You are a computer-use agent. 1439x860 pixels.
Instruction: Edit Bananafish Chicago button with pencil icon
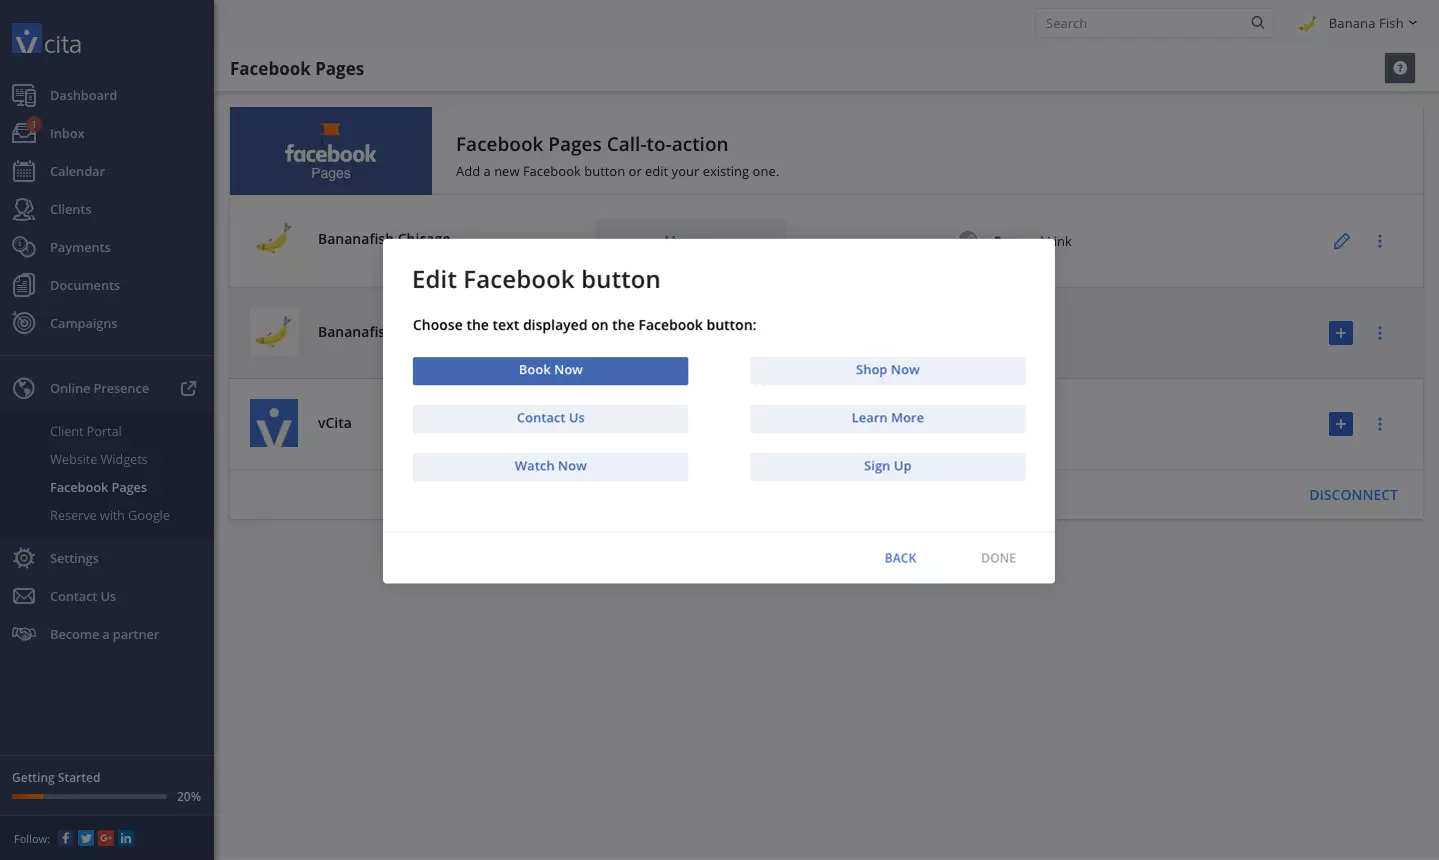(1342, 241)
